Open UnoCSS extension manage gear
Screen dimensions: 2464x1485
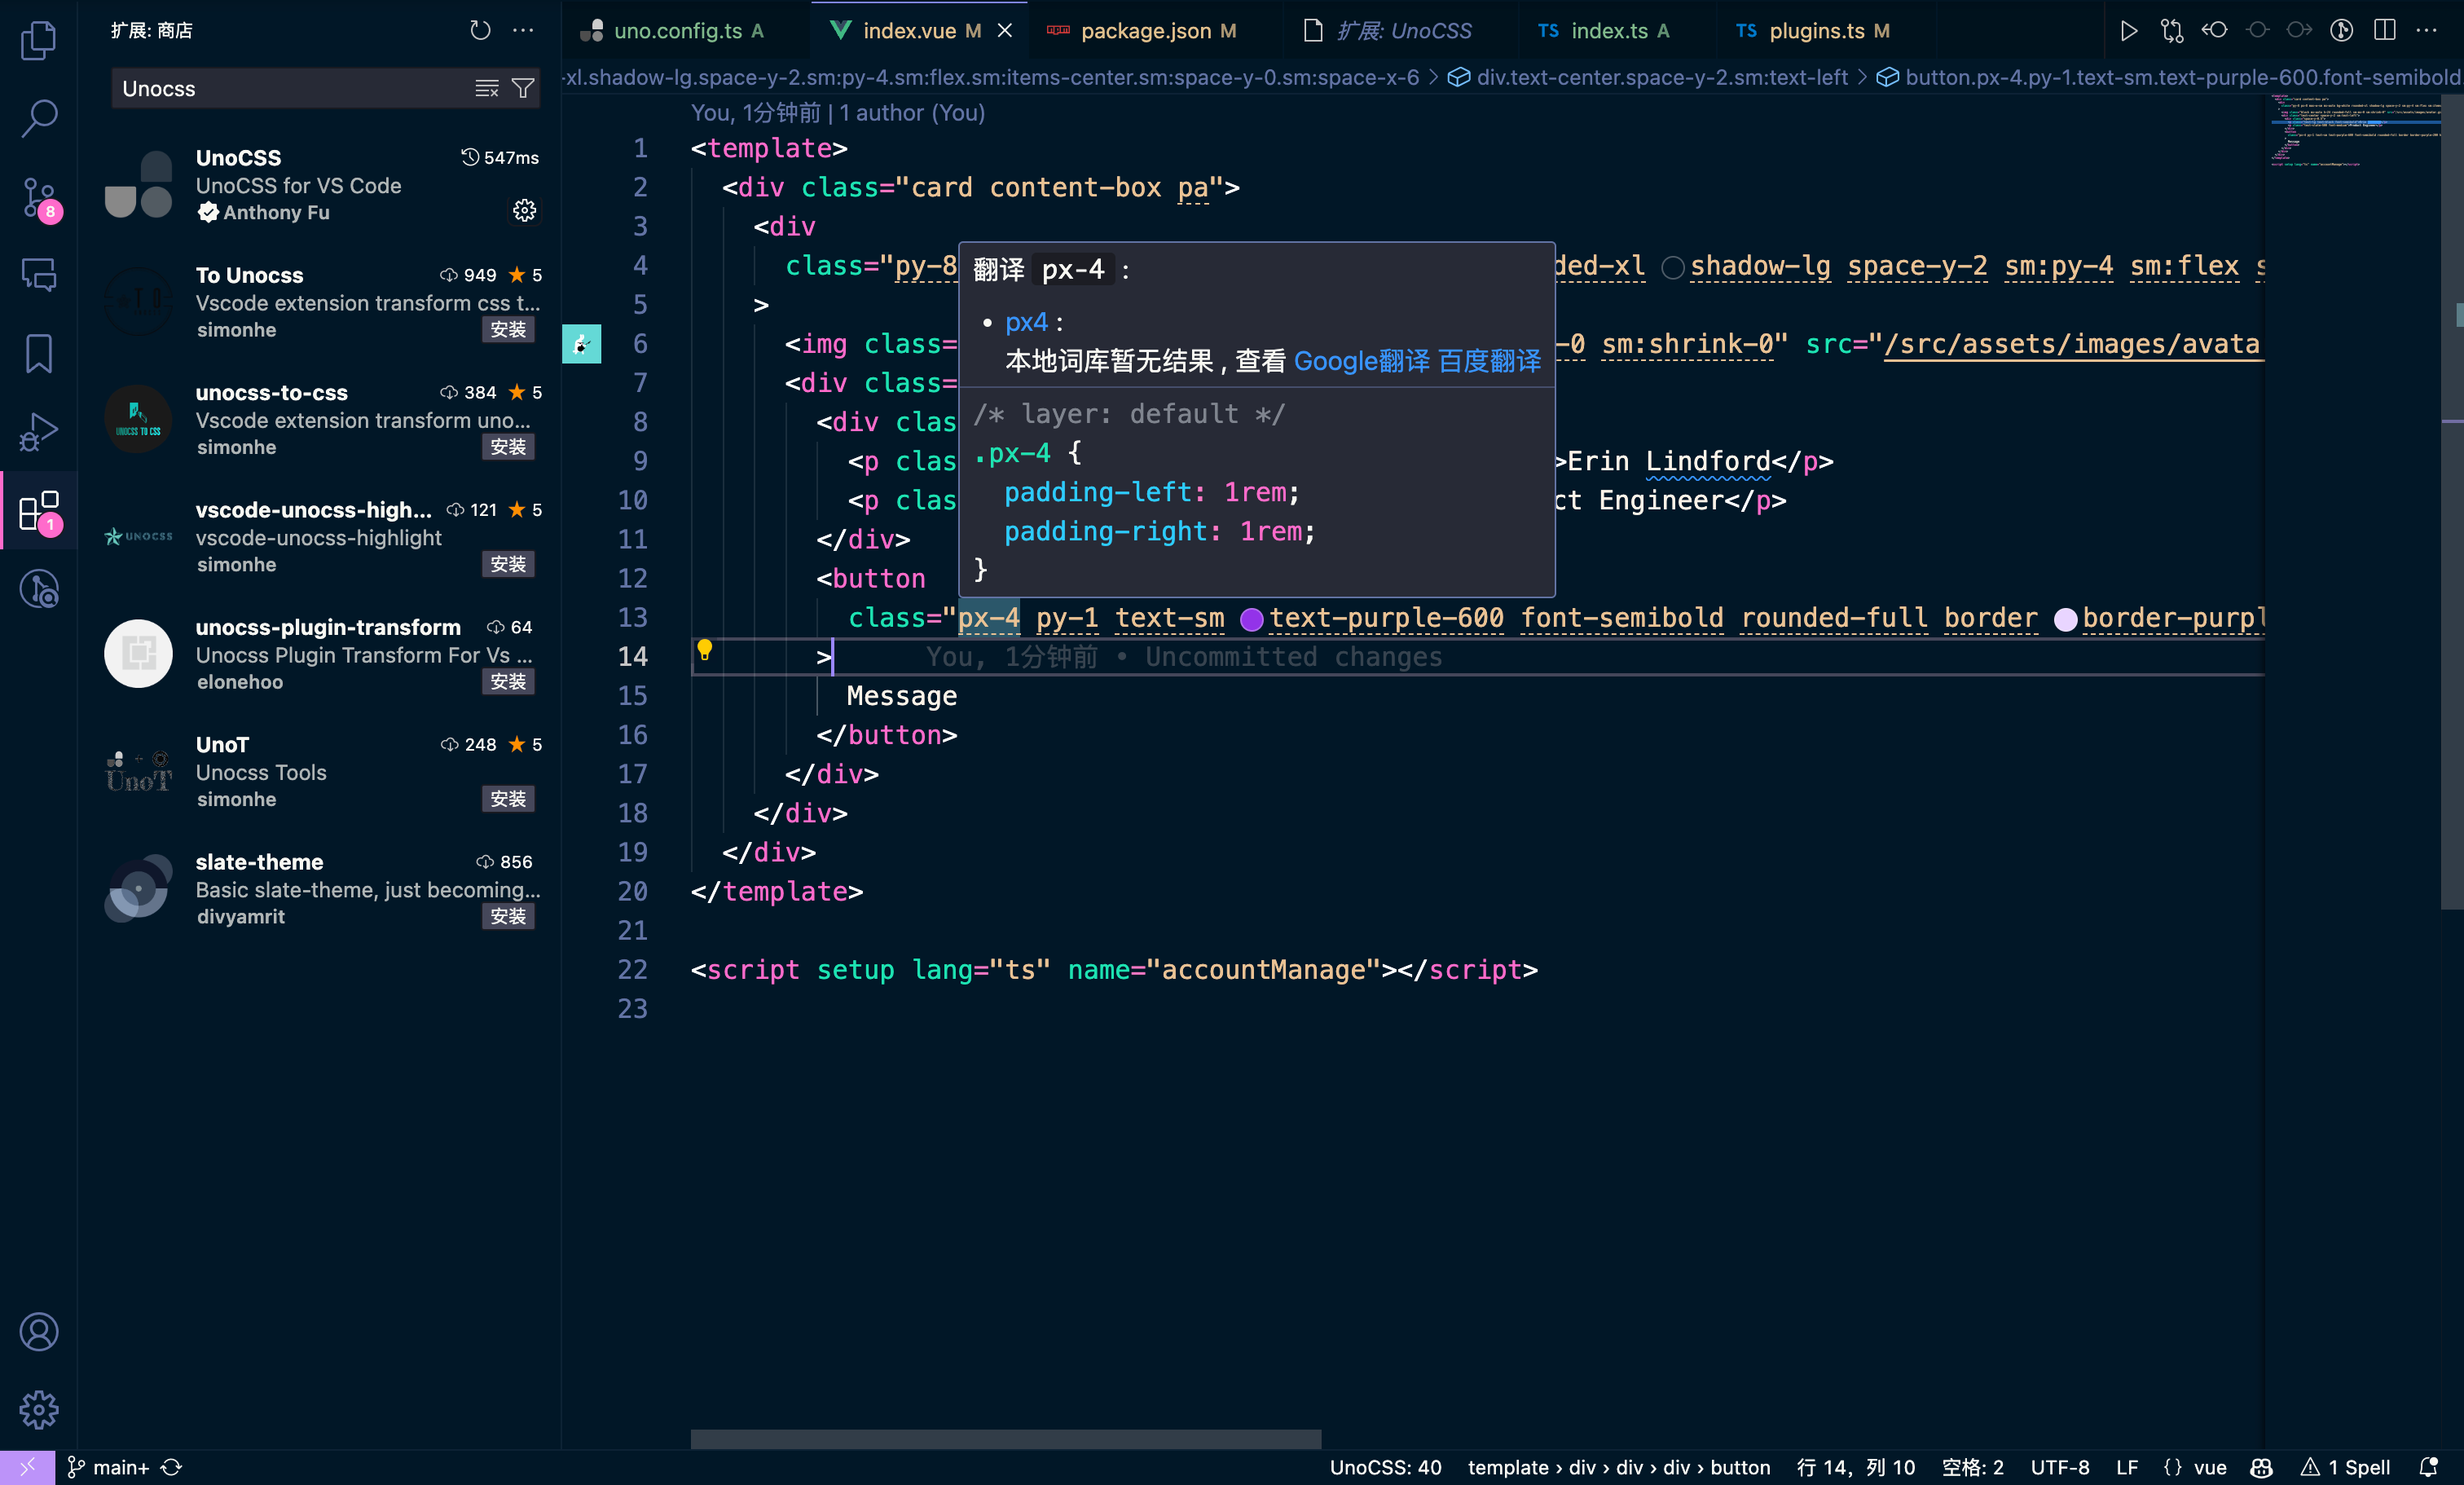[524, 210]
